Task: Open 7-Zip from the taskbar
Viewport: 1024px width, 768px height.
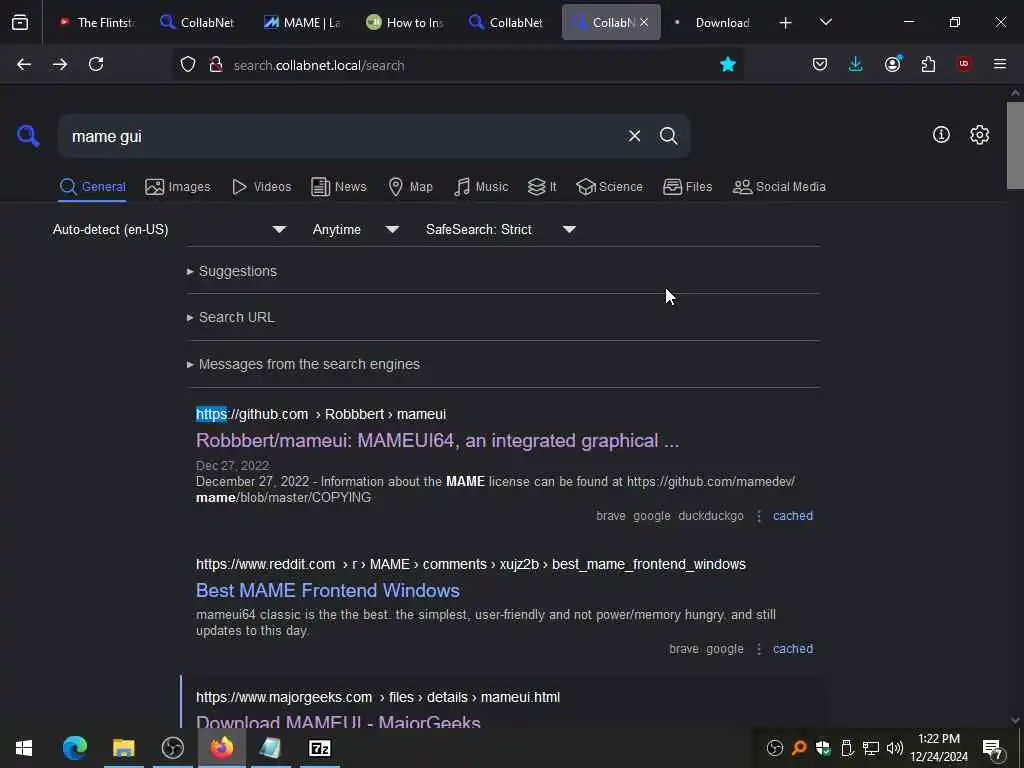Action: click(319, 748)
